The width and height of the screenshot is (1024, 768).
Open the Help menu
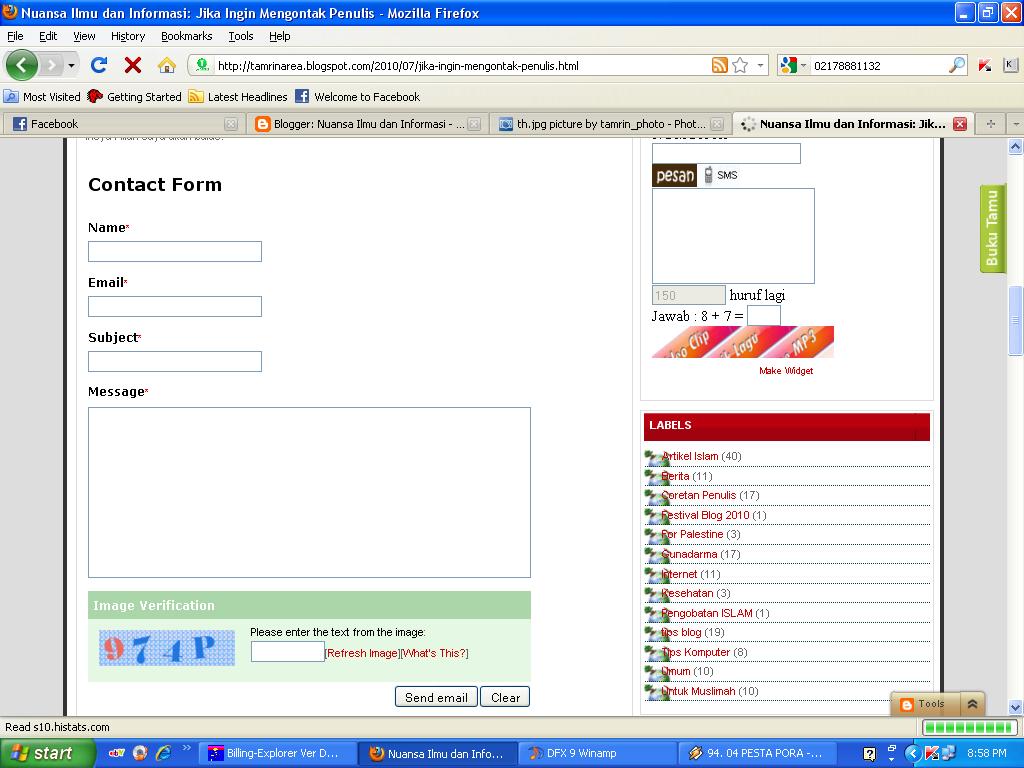tap(280, 36)
